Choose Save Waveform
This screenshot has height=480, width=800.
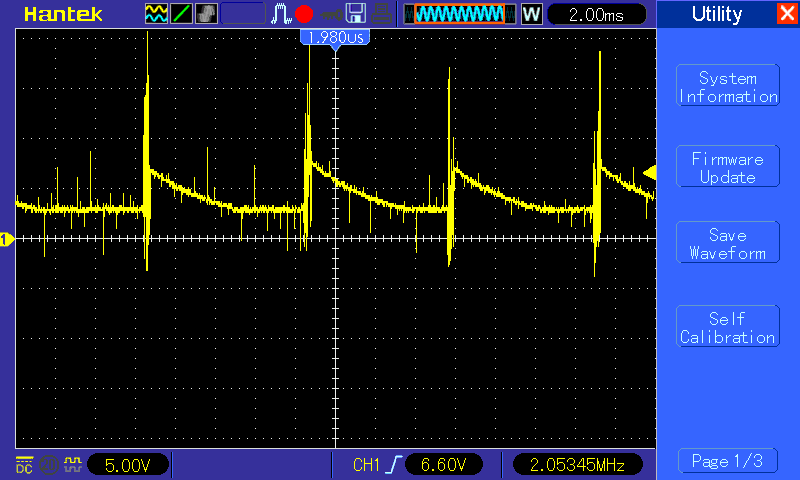[x=728, y=242]
